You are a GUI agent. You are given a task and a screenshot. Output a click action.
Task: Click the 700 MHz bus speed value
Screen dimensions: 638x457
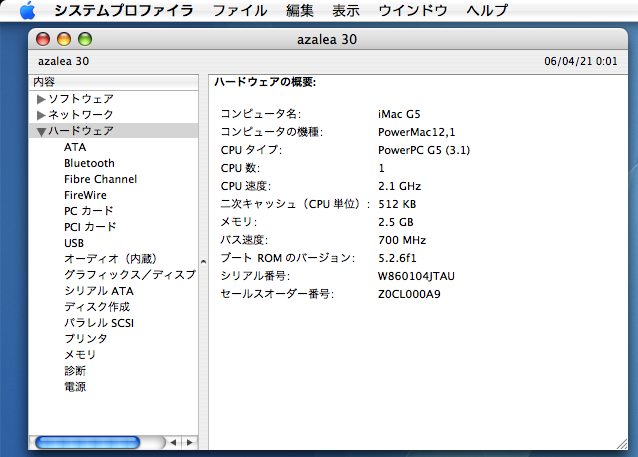click(402, 240)
